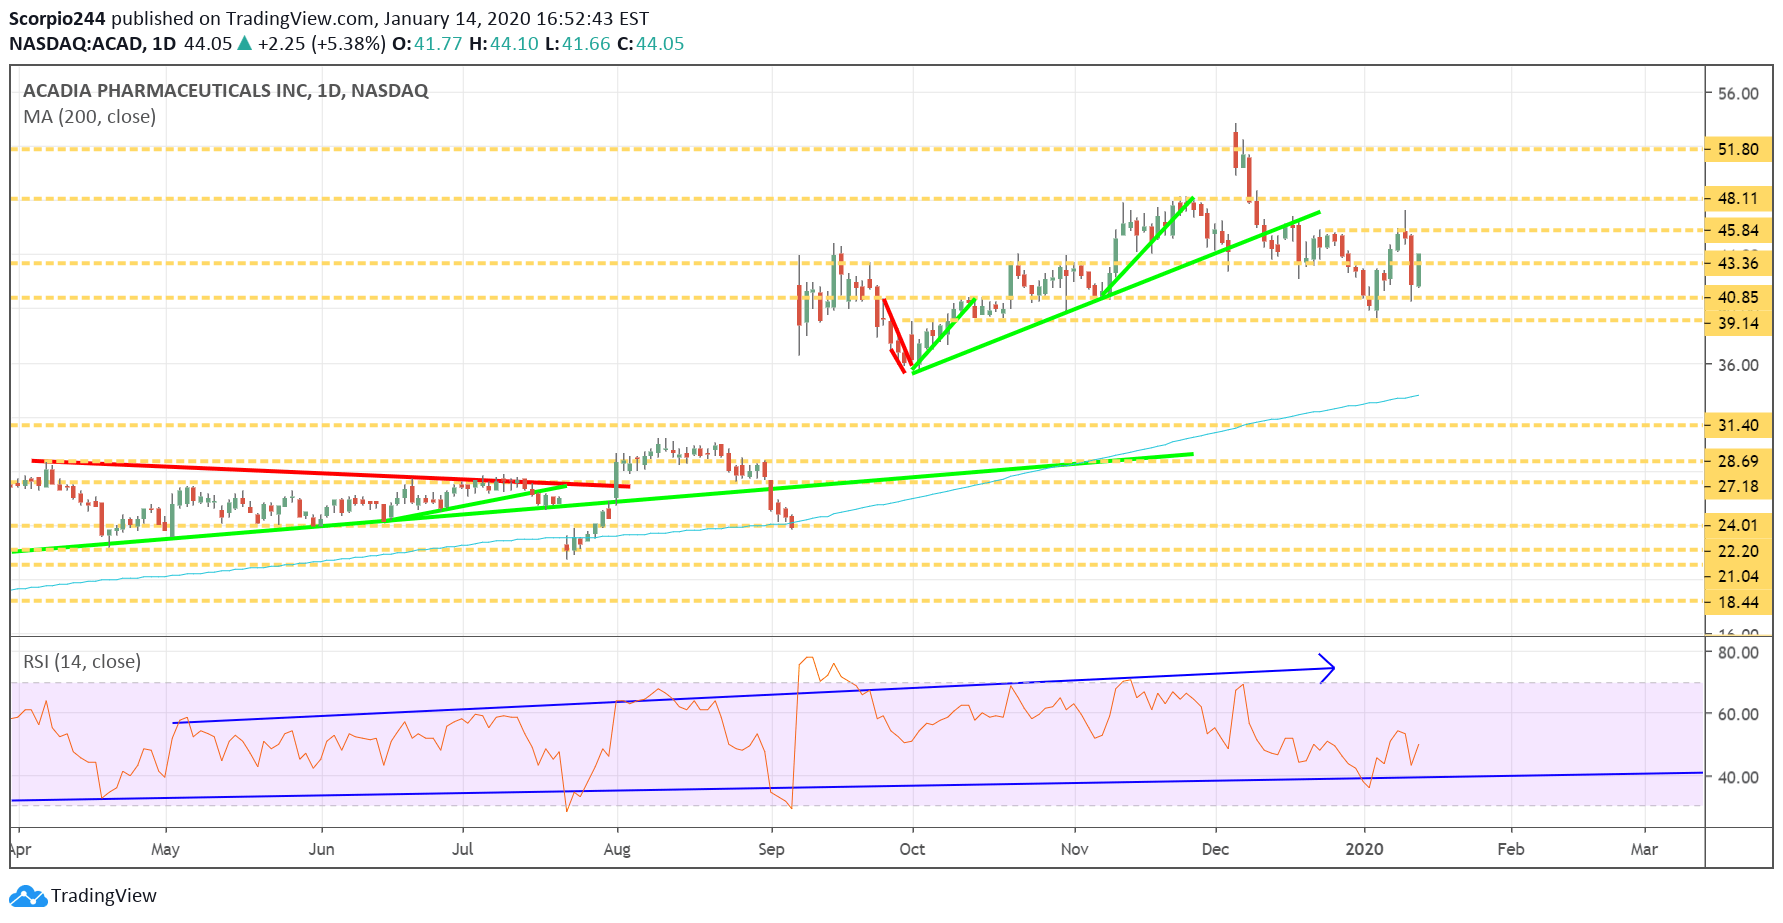
Task: Click the Jul time axis label
Action: point(462,849)
